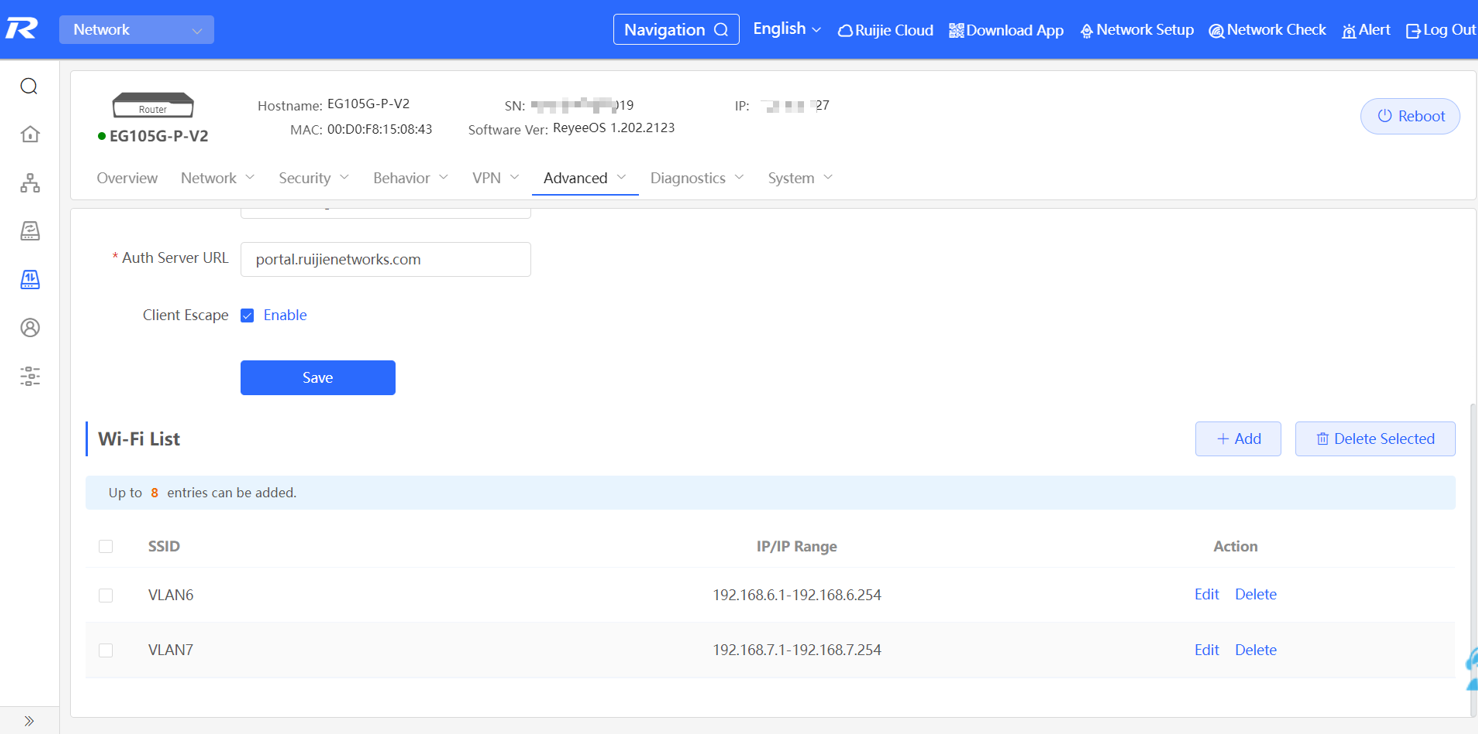Select the VLAN6 row checkbox

pyautogui.click(x=106, y=596)
